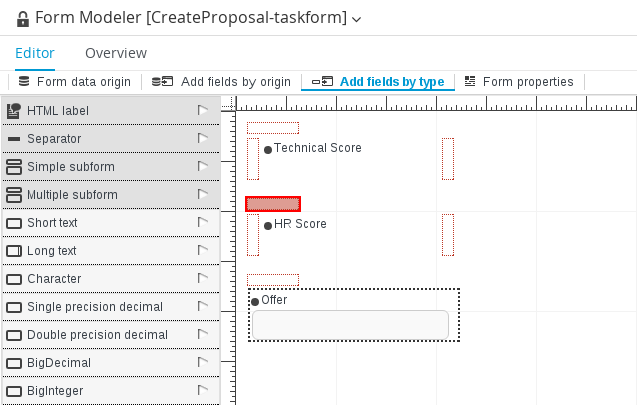Add BigDecimal field using its arrow
The width and height of the screenshot is (637, 405).
coord(203,362)
